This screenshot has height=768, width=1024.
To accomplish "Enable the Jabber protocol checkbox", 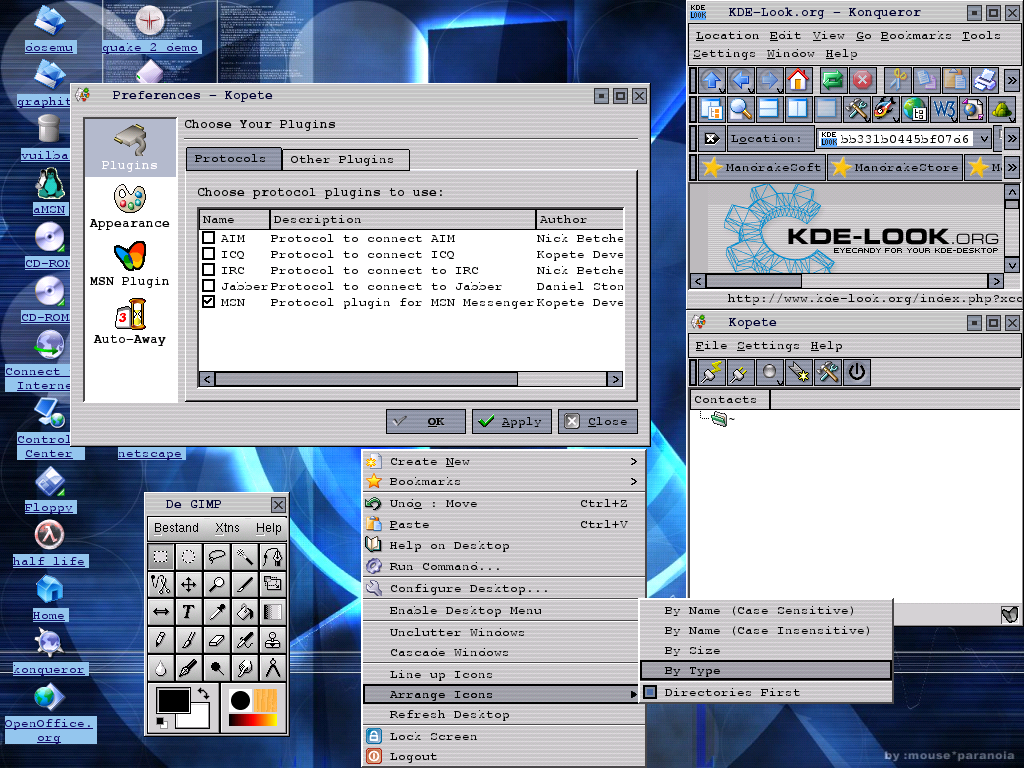I will [208, 286].
